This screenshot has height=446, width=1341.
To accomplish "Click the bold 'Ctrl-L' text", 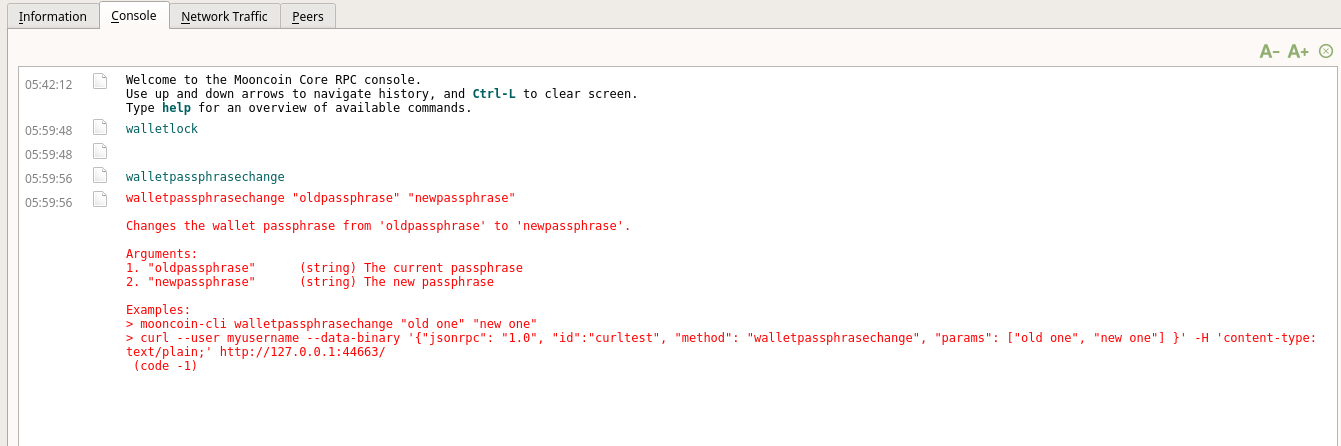I will 494,94.
